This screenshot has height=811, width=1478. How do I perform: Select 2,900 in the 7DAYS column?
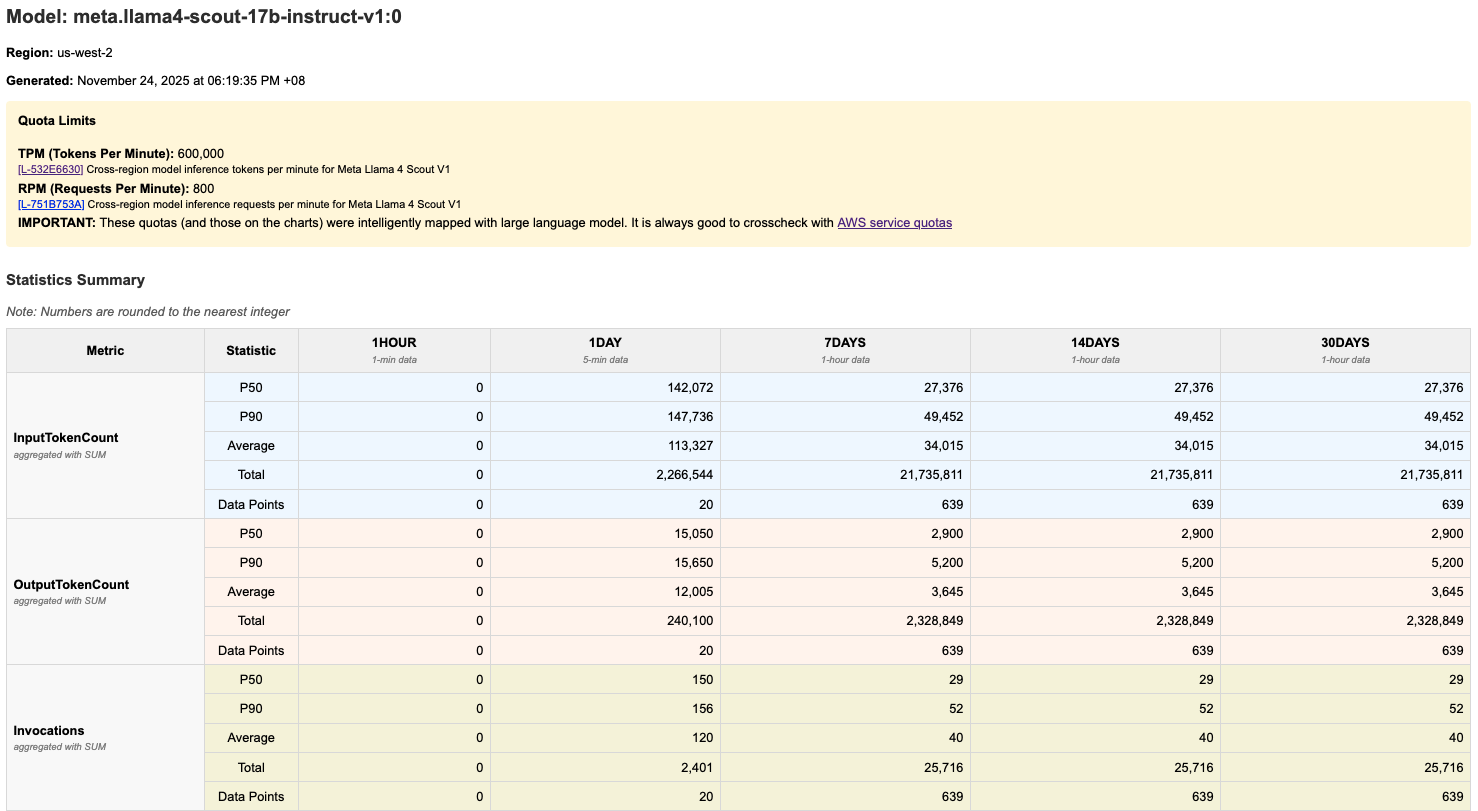point(948,534)
